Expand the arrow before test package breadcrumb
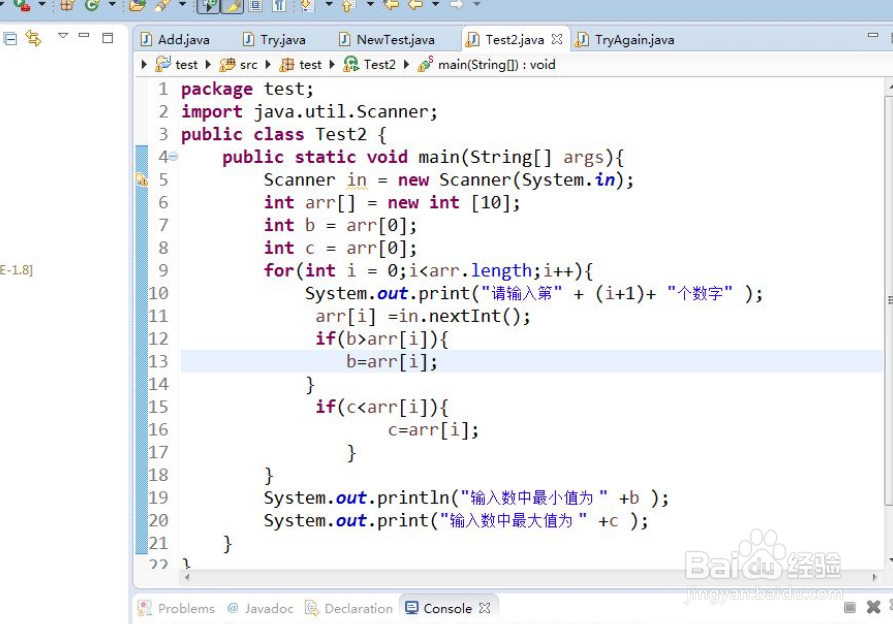 click(268, 64)
